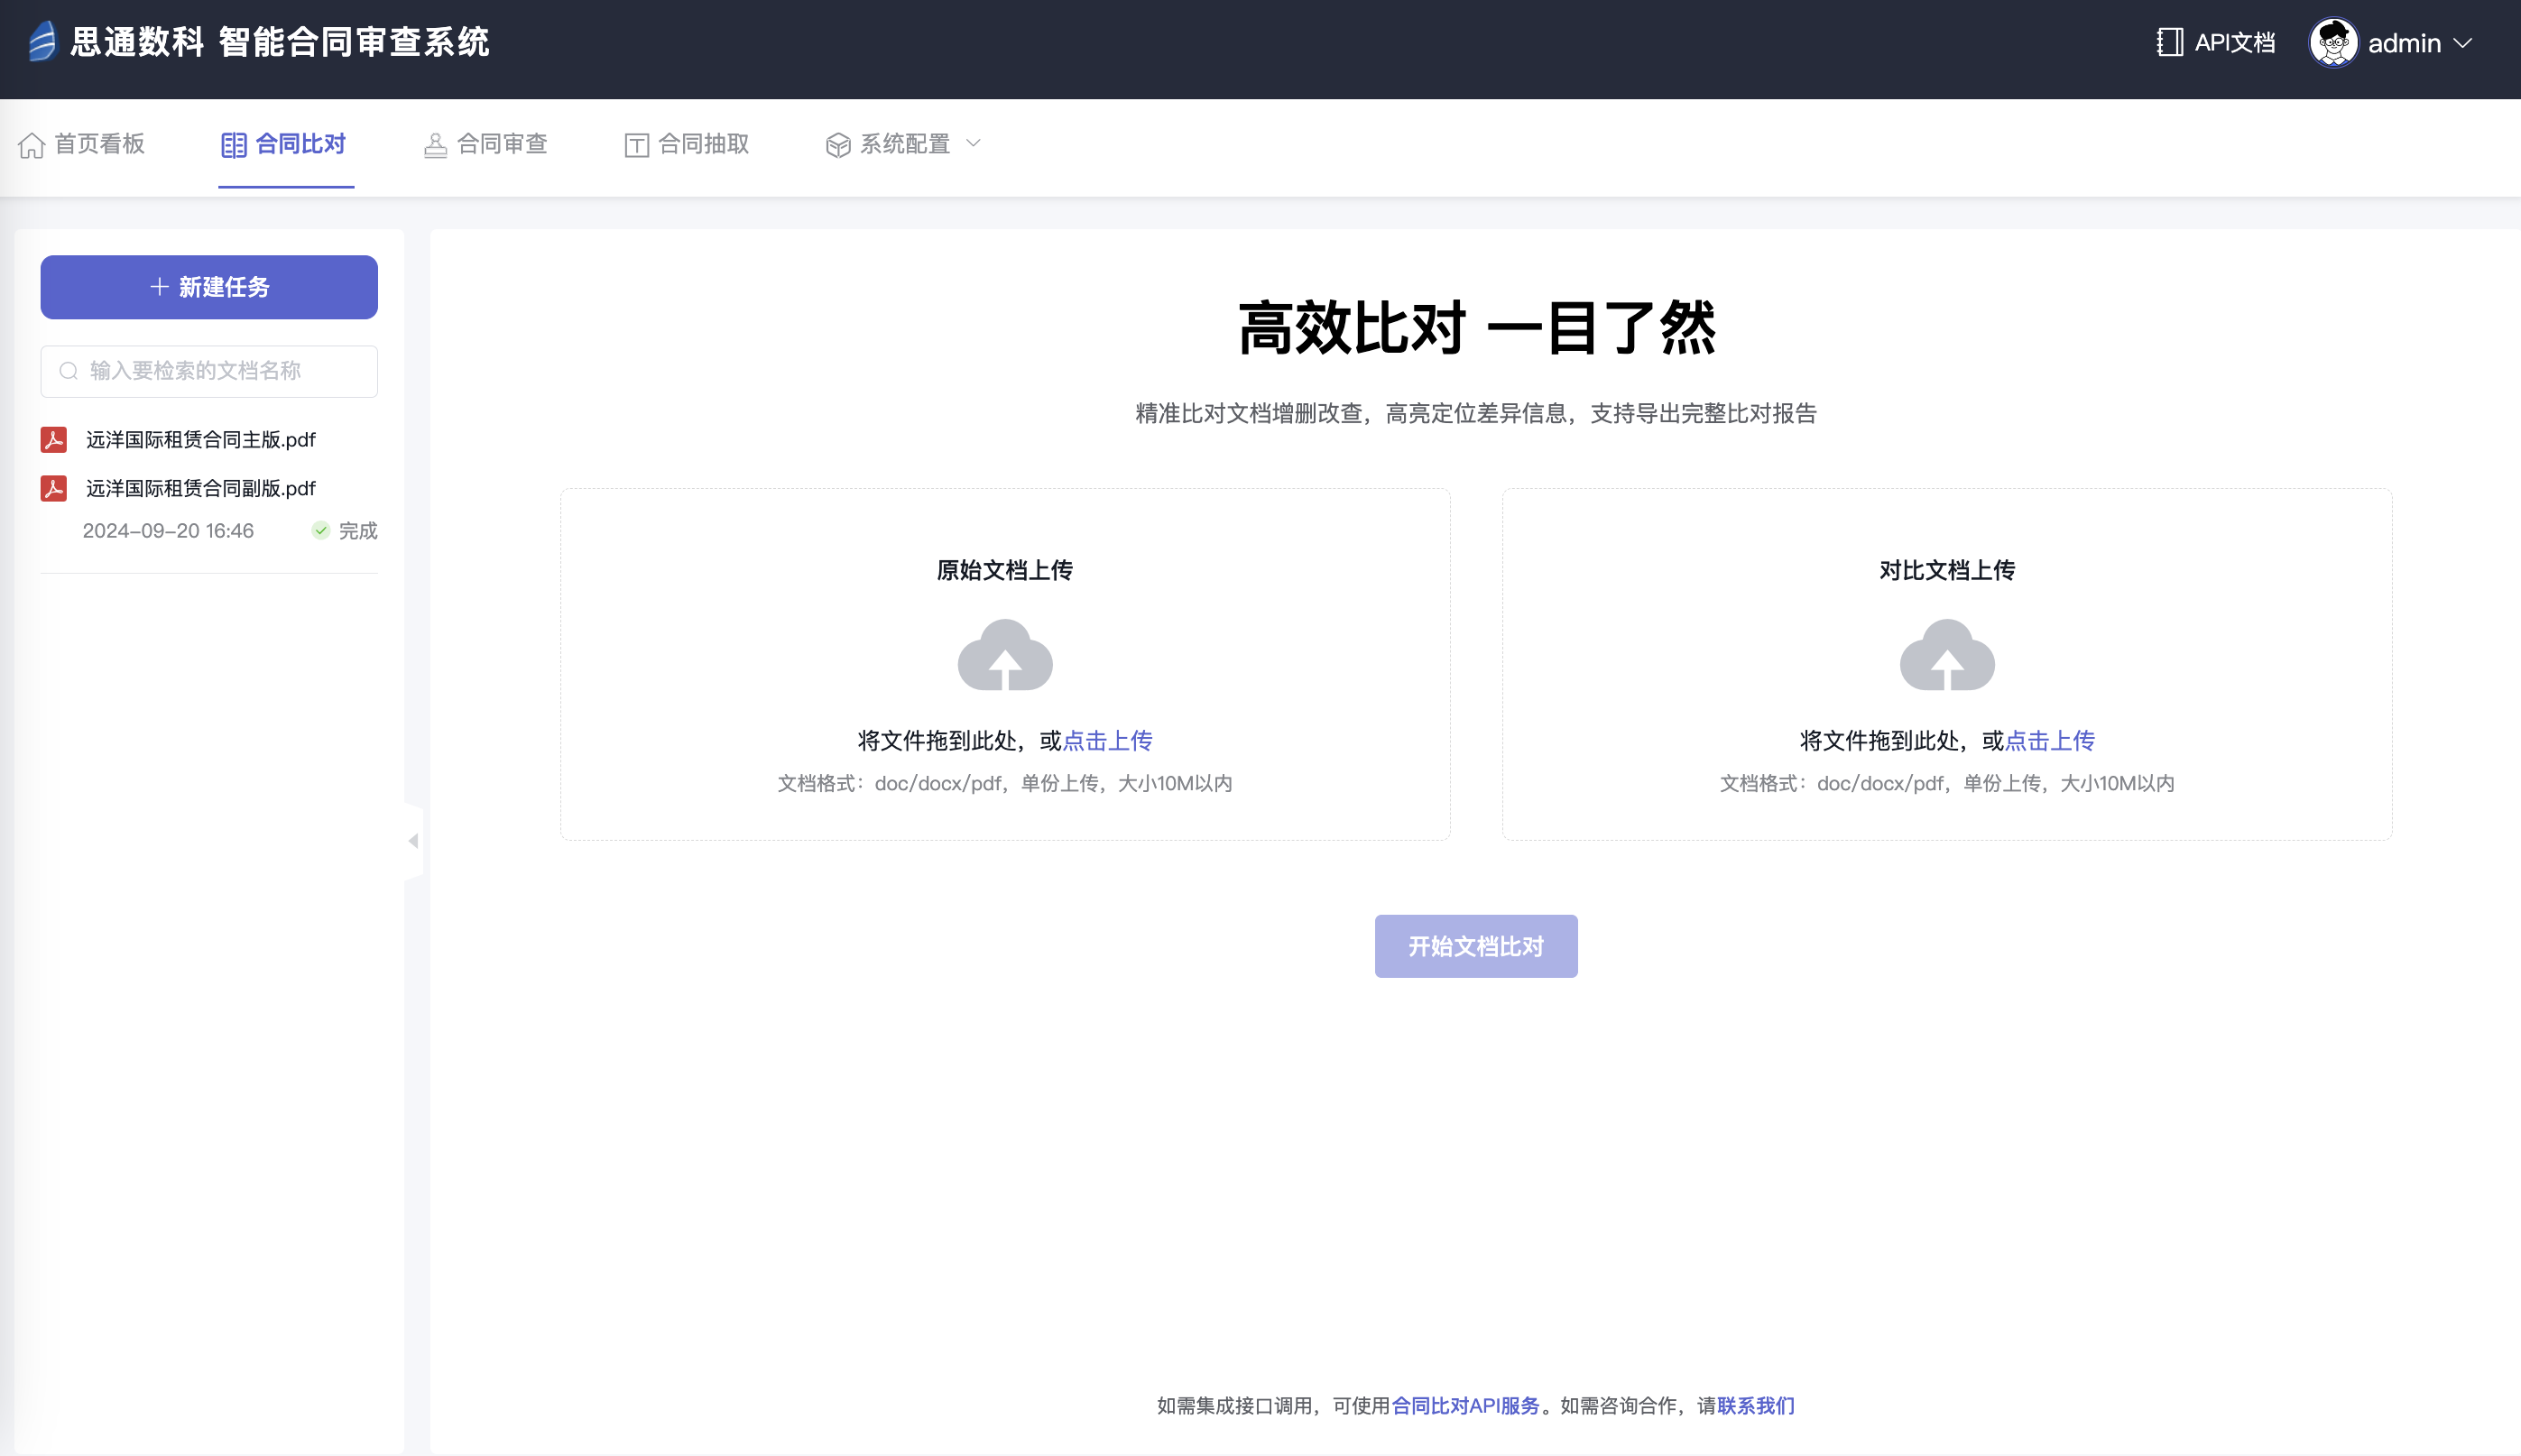Viewport: 2521px width, 1456px height.
Task: Open the 系统配置 menu
Action: 903,145
